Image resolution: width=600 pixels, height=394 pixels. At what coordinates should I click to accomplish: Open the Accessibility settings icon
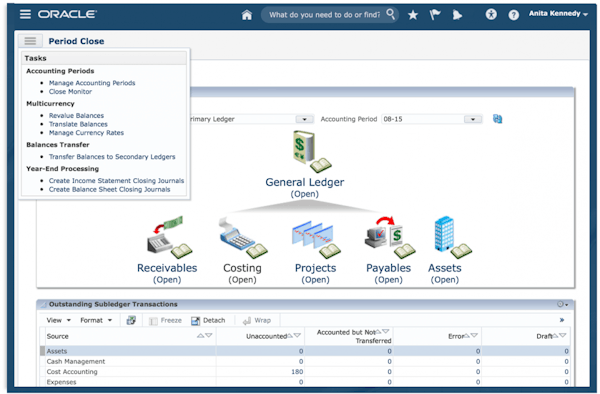491,15
